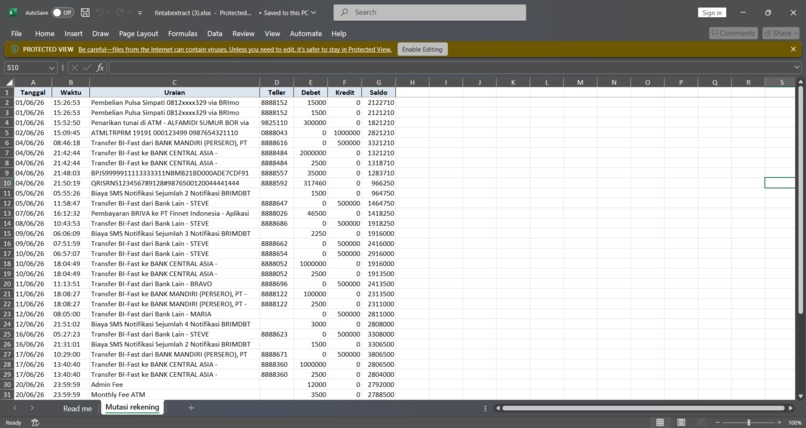Image resolution: width=806 pixels, height=428 pixels.
Task: Click in the Search box
Action: 430,12
